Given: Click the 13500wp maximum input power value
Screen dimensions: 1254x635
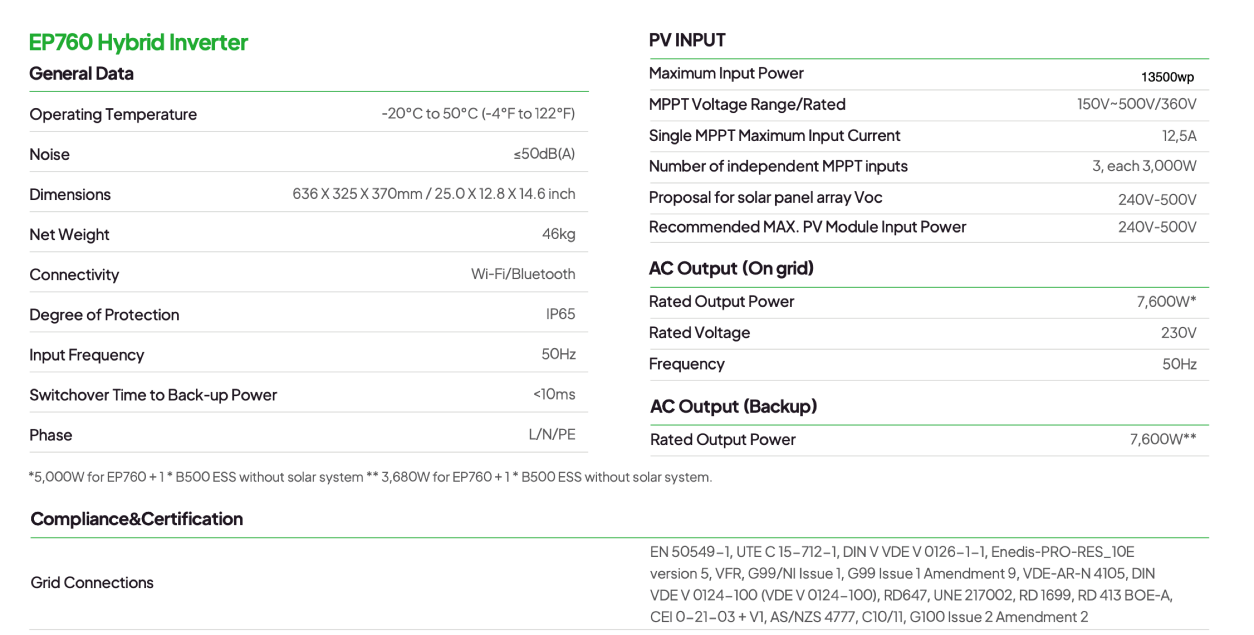Looking at the screenshot, I should [1167, 76].
